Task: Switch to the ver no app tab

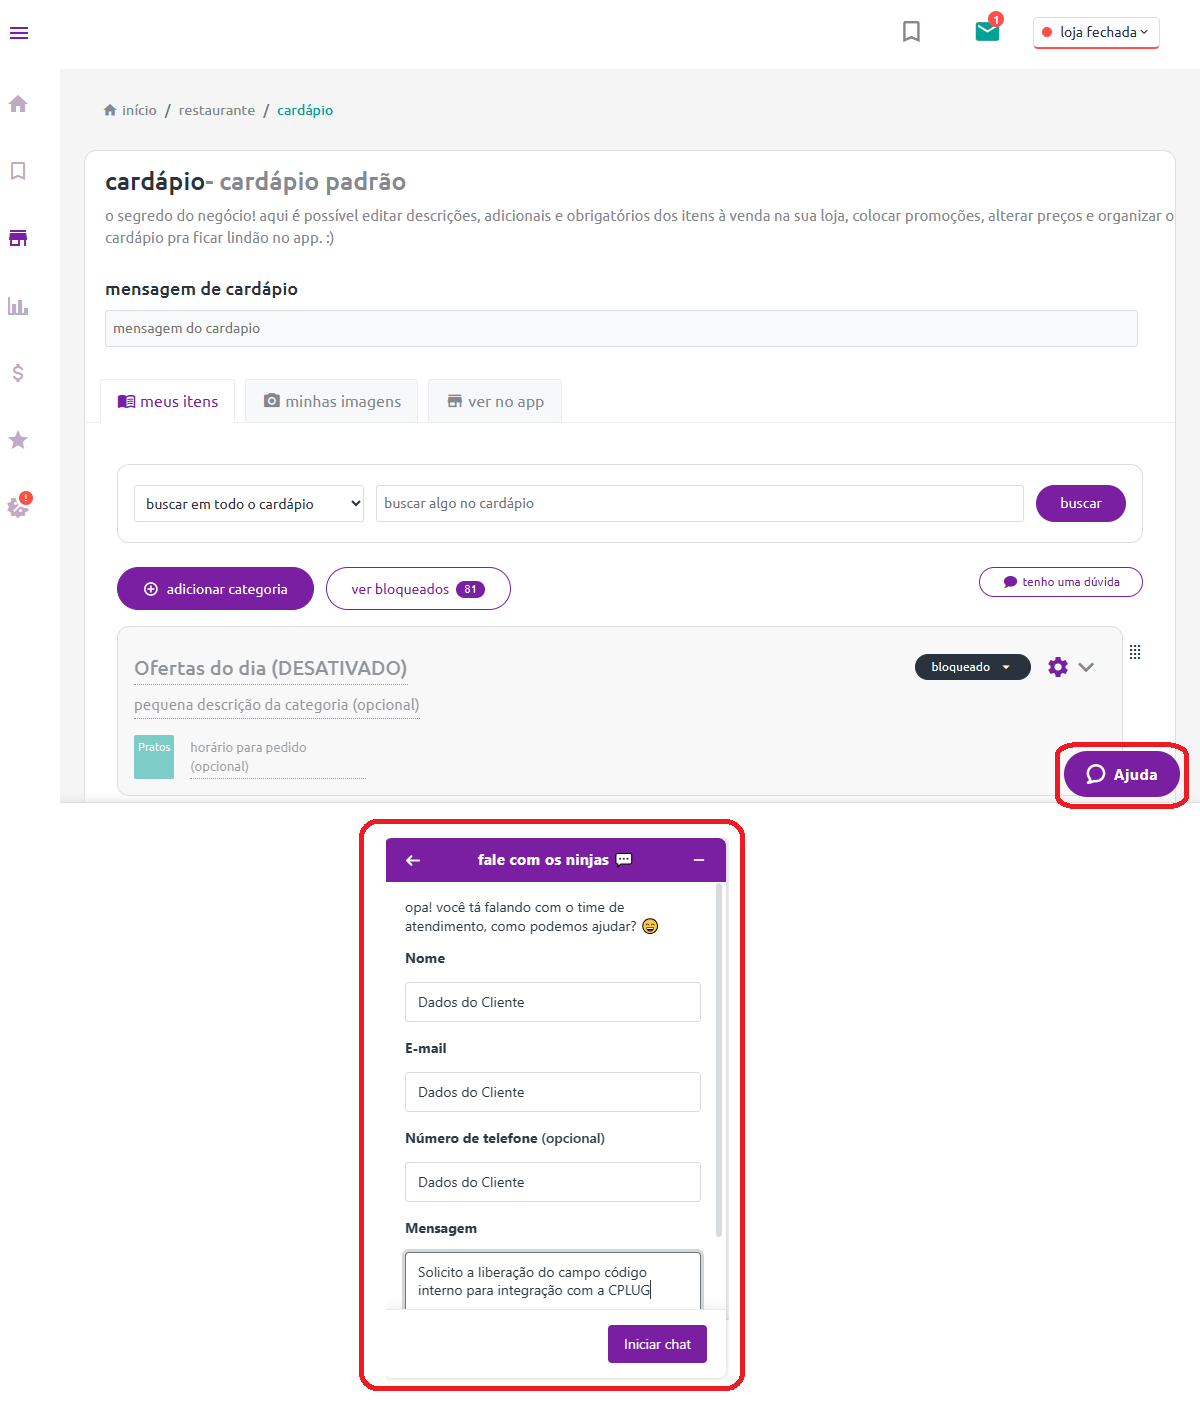Action: click(x=495, y=401)
